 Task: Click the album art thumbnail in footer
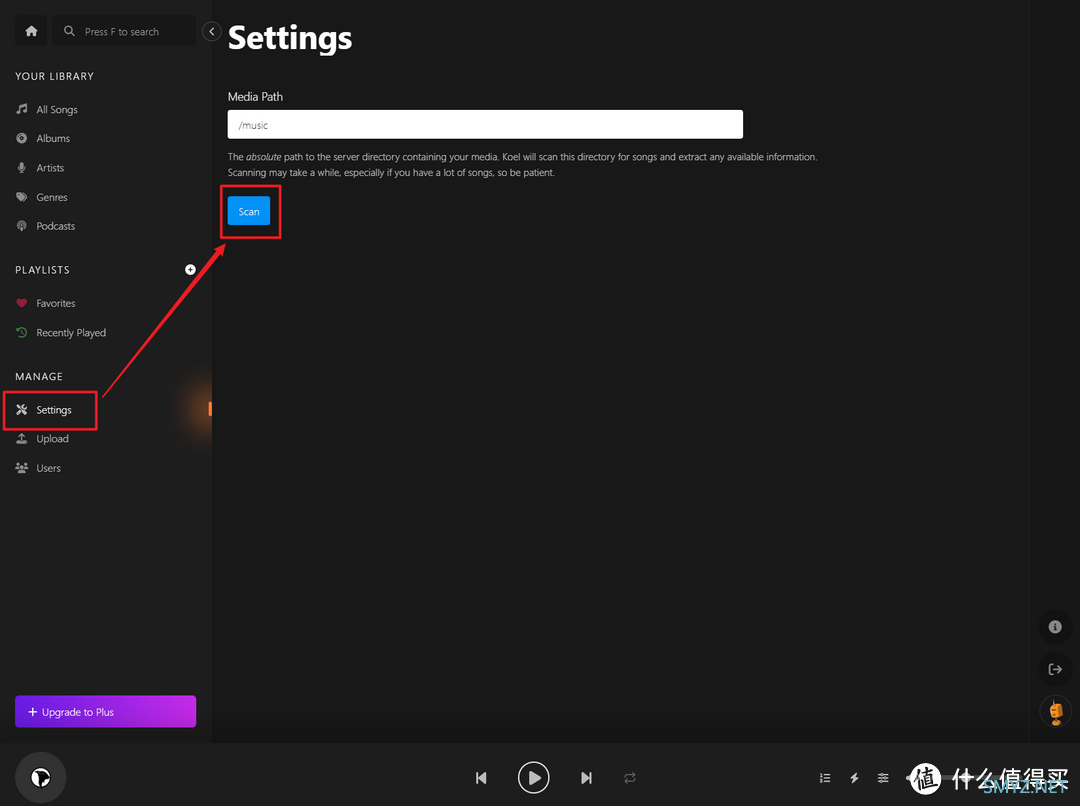pyautogui.click(x=40, y=777)
